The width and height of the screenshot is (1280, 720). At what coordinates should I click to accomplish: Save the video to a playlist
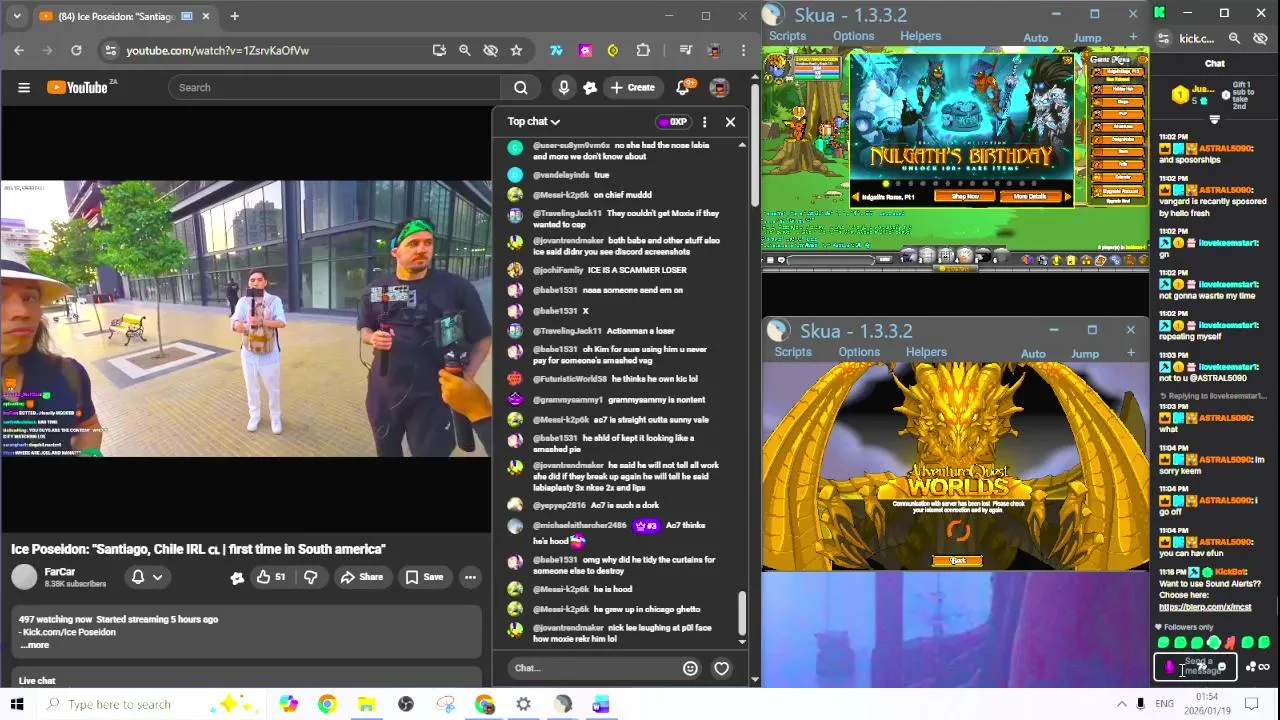pos(424,577)
